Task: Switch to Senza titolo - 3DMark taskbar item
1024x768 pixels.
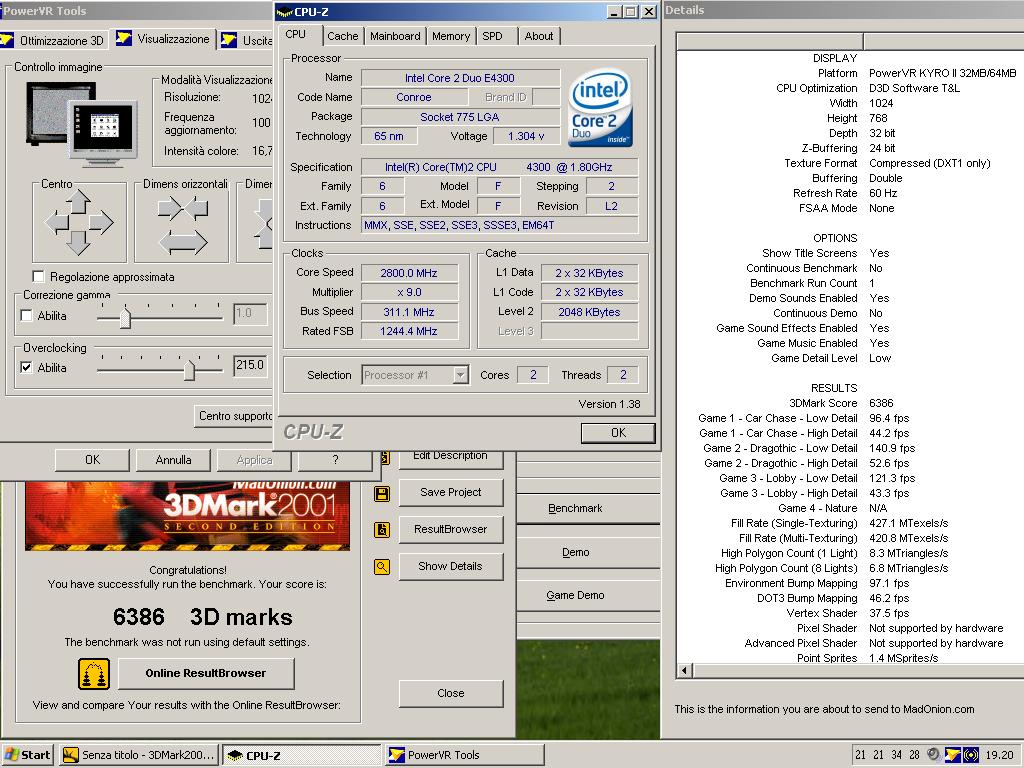Action: pos(138,755)
